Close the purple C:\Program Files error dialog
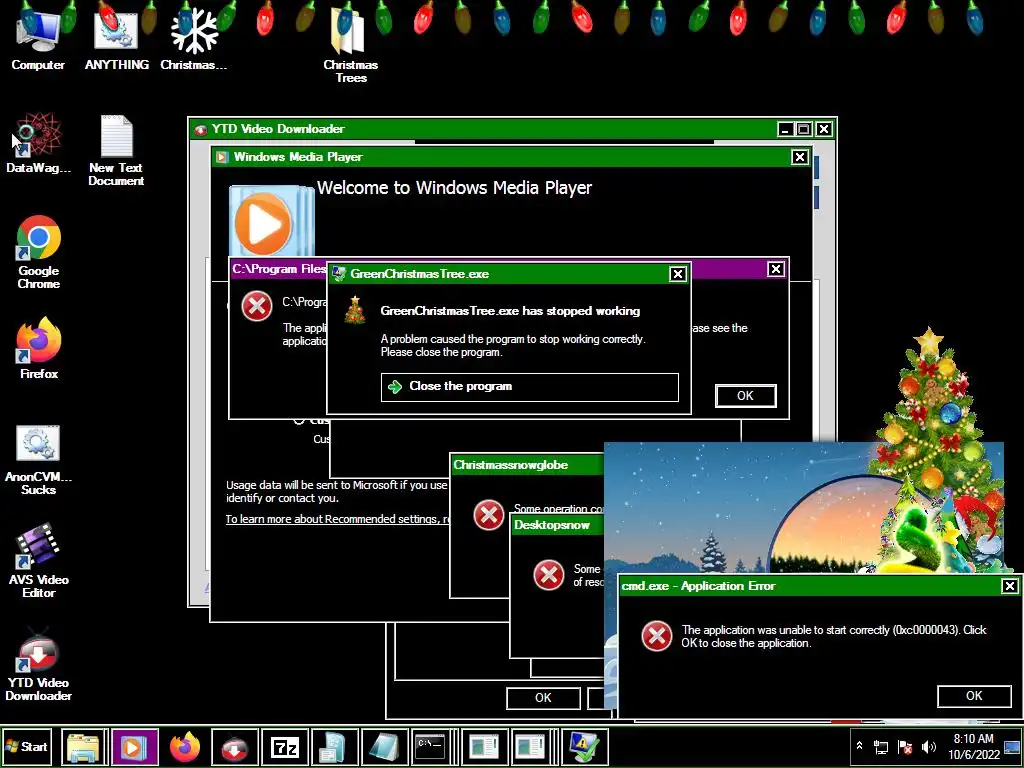The height and width of the screenshot is (768, 1024). coord(775,269)
